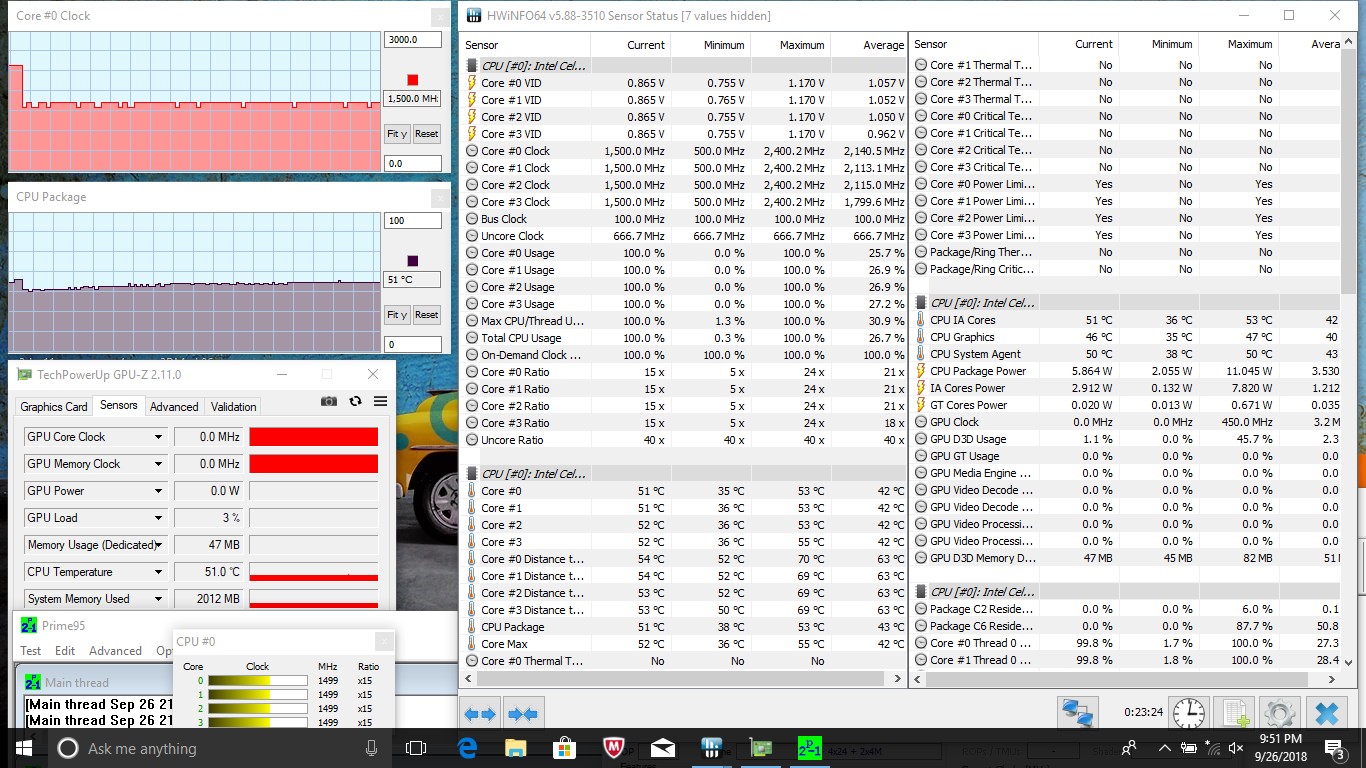The height and width of the screenshot is (768, 1366).
Task: Click the dark purple CPU Package color swatch
Action: click(413, 261)
